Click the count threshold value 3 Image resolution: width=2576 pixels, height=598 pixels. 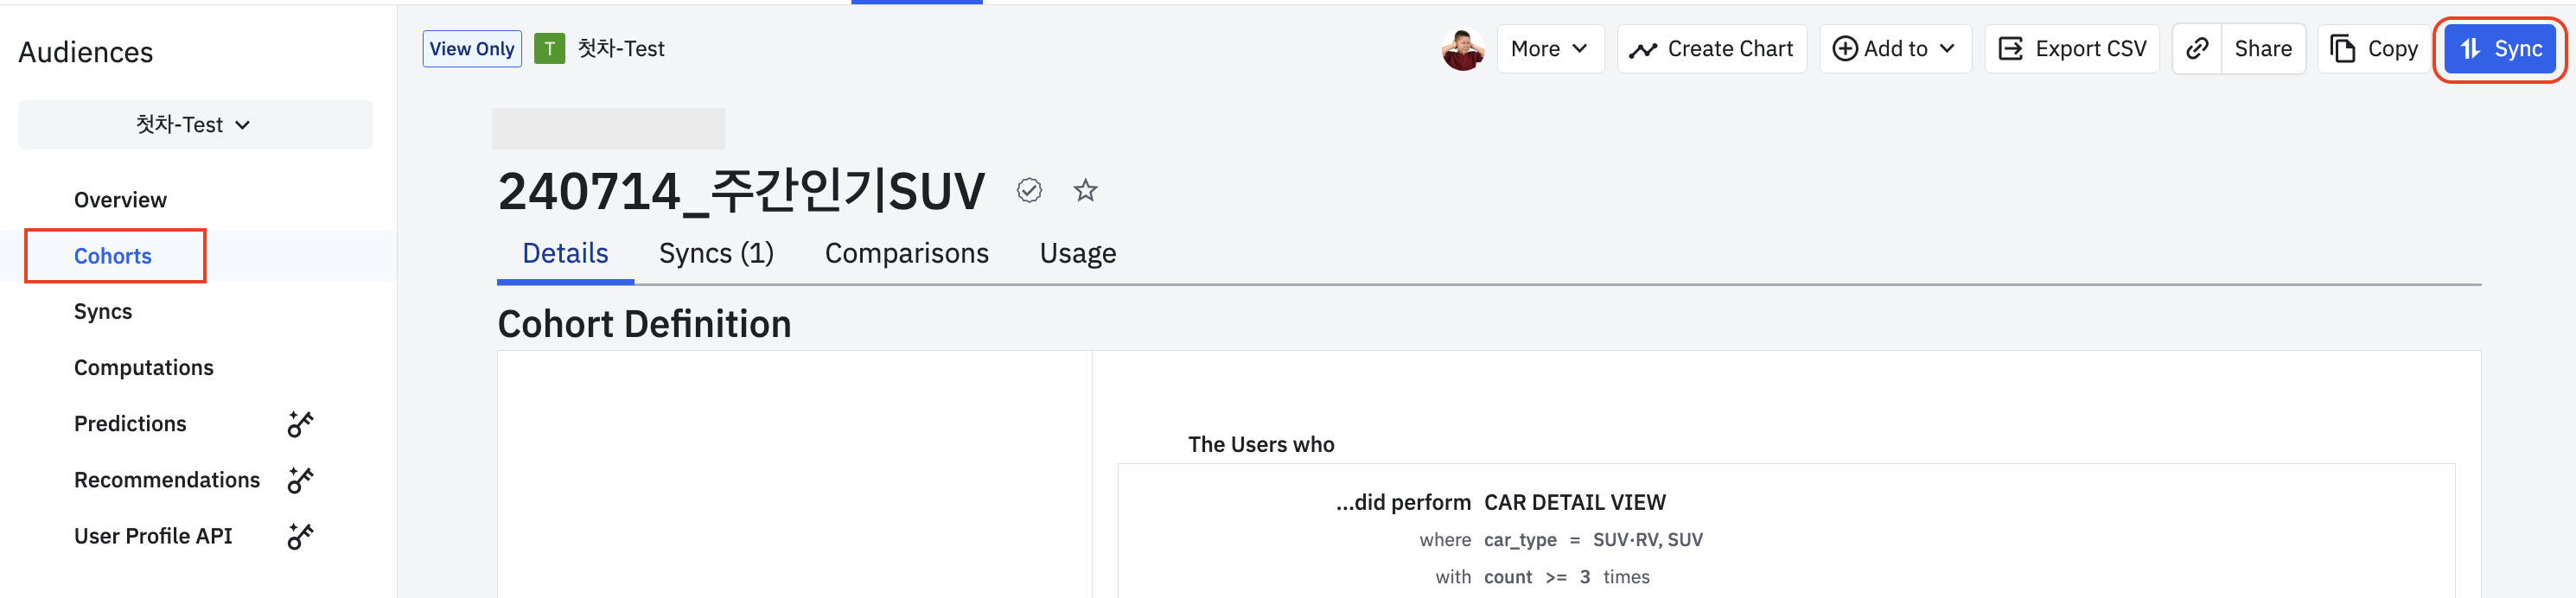pos(1585,577)
